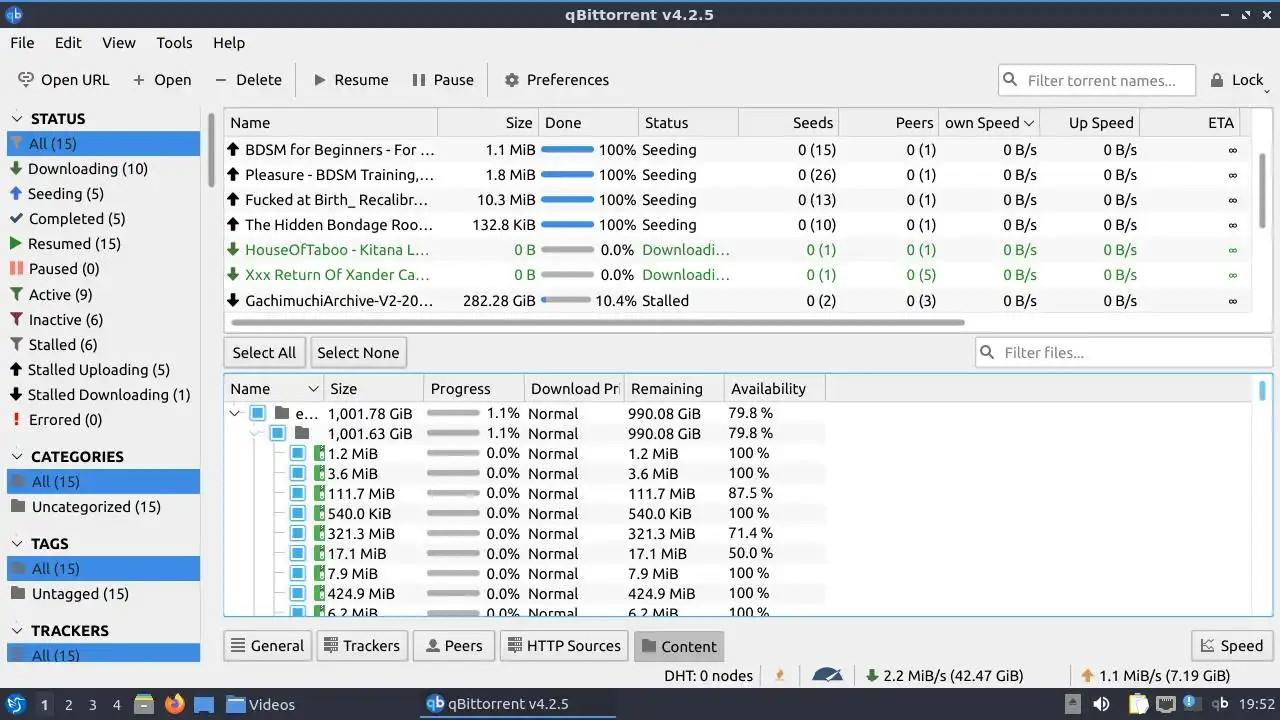Filter torrents by Inactive (6)
The width and height of the screenshot is (1280, 720).
tap(65, 320)
